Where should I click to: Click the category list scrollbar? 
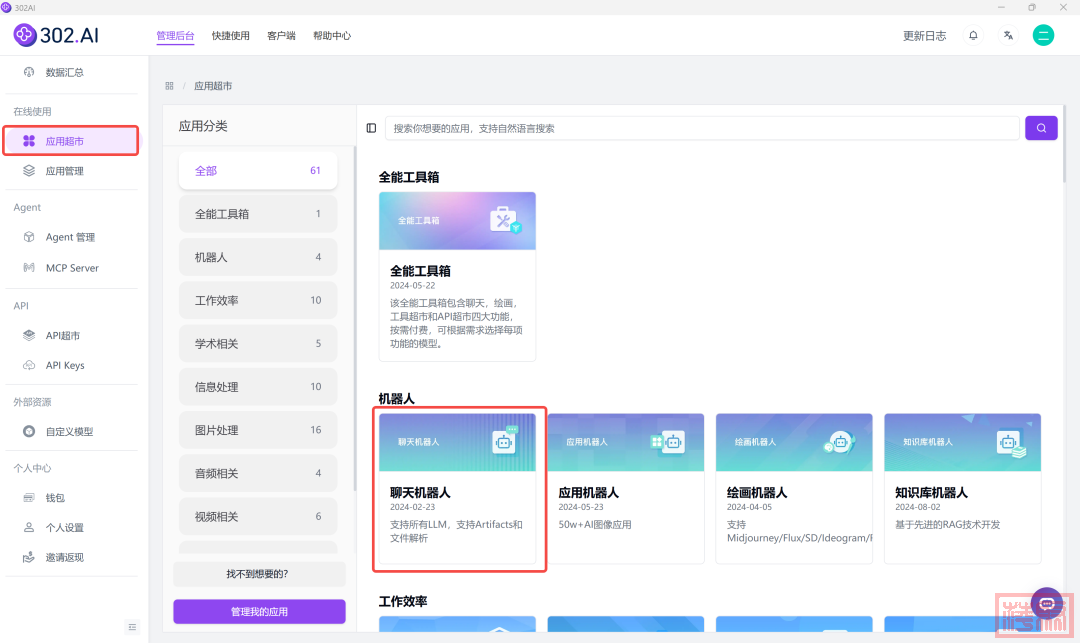tap(355, 318)
